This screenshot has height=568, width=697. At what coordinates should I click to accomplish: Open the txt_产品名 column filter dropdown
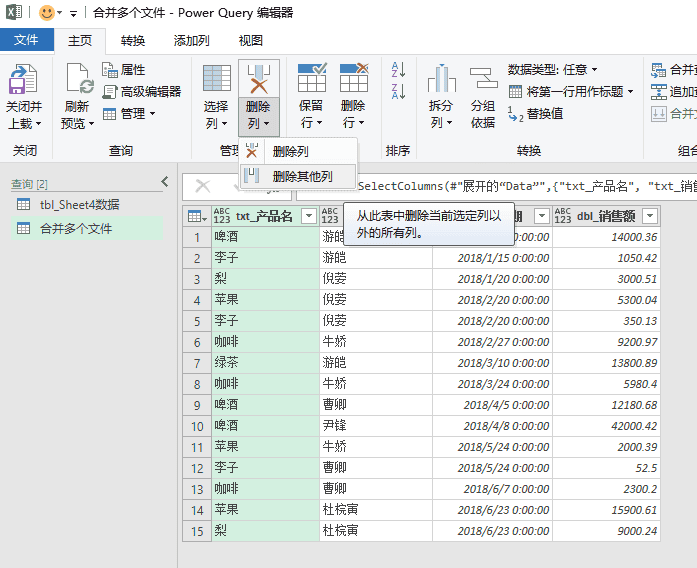(x=309, y=216)
